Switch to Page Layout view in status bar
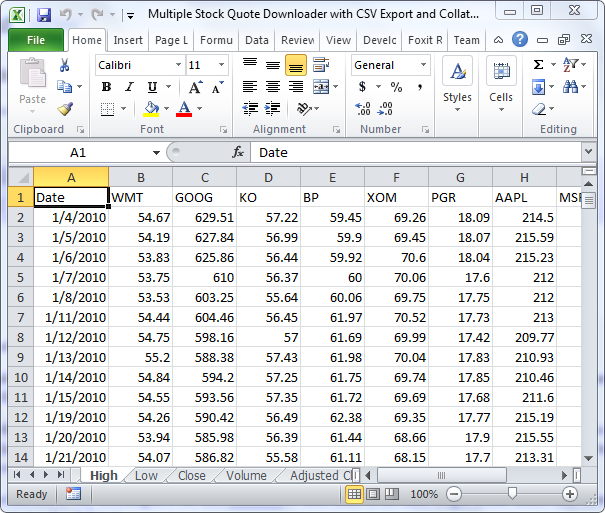 373,494
